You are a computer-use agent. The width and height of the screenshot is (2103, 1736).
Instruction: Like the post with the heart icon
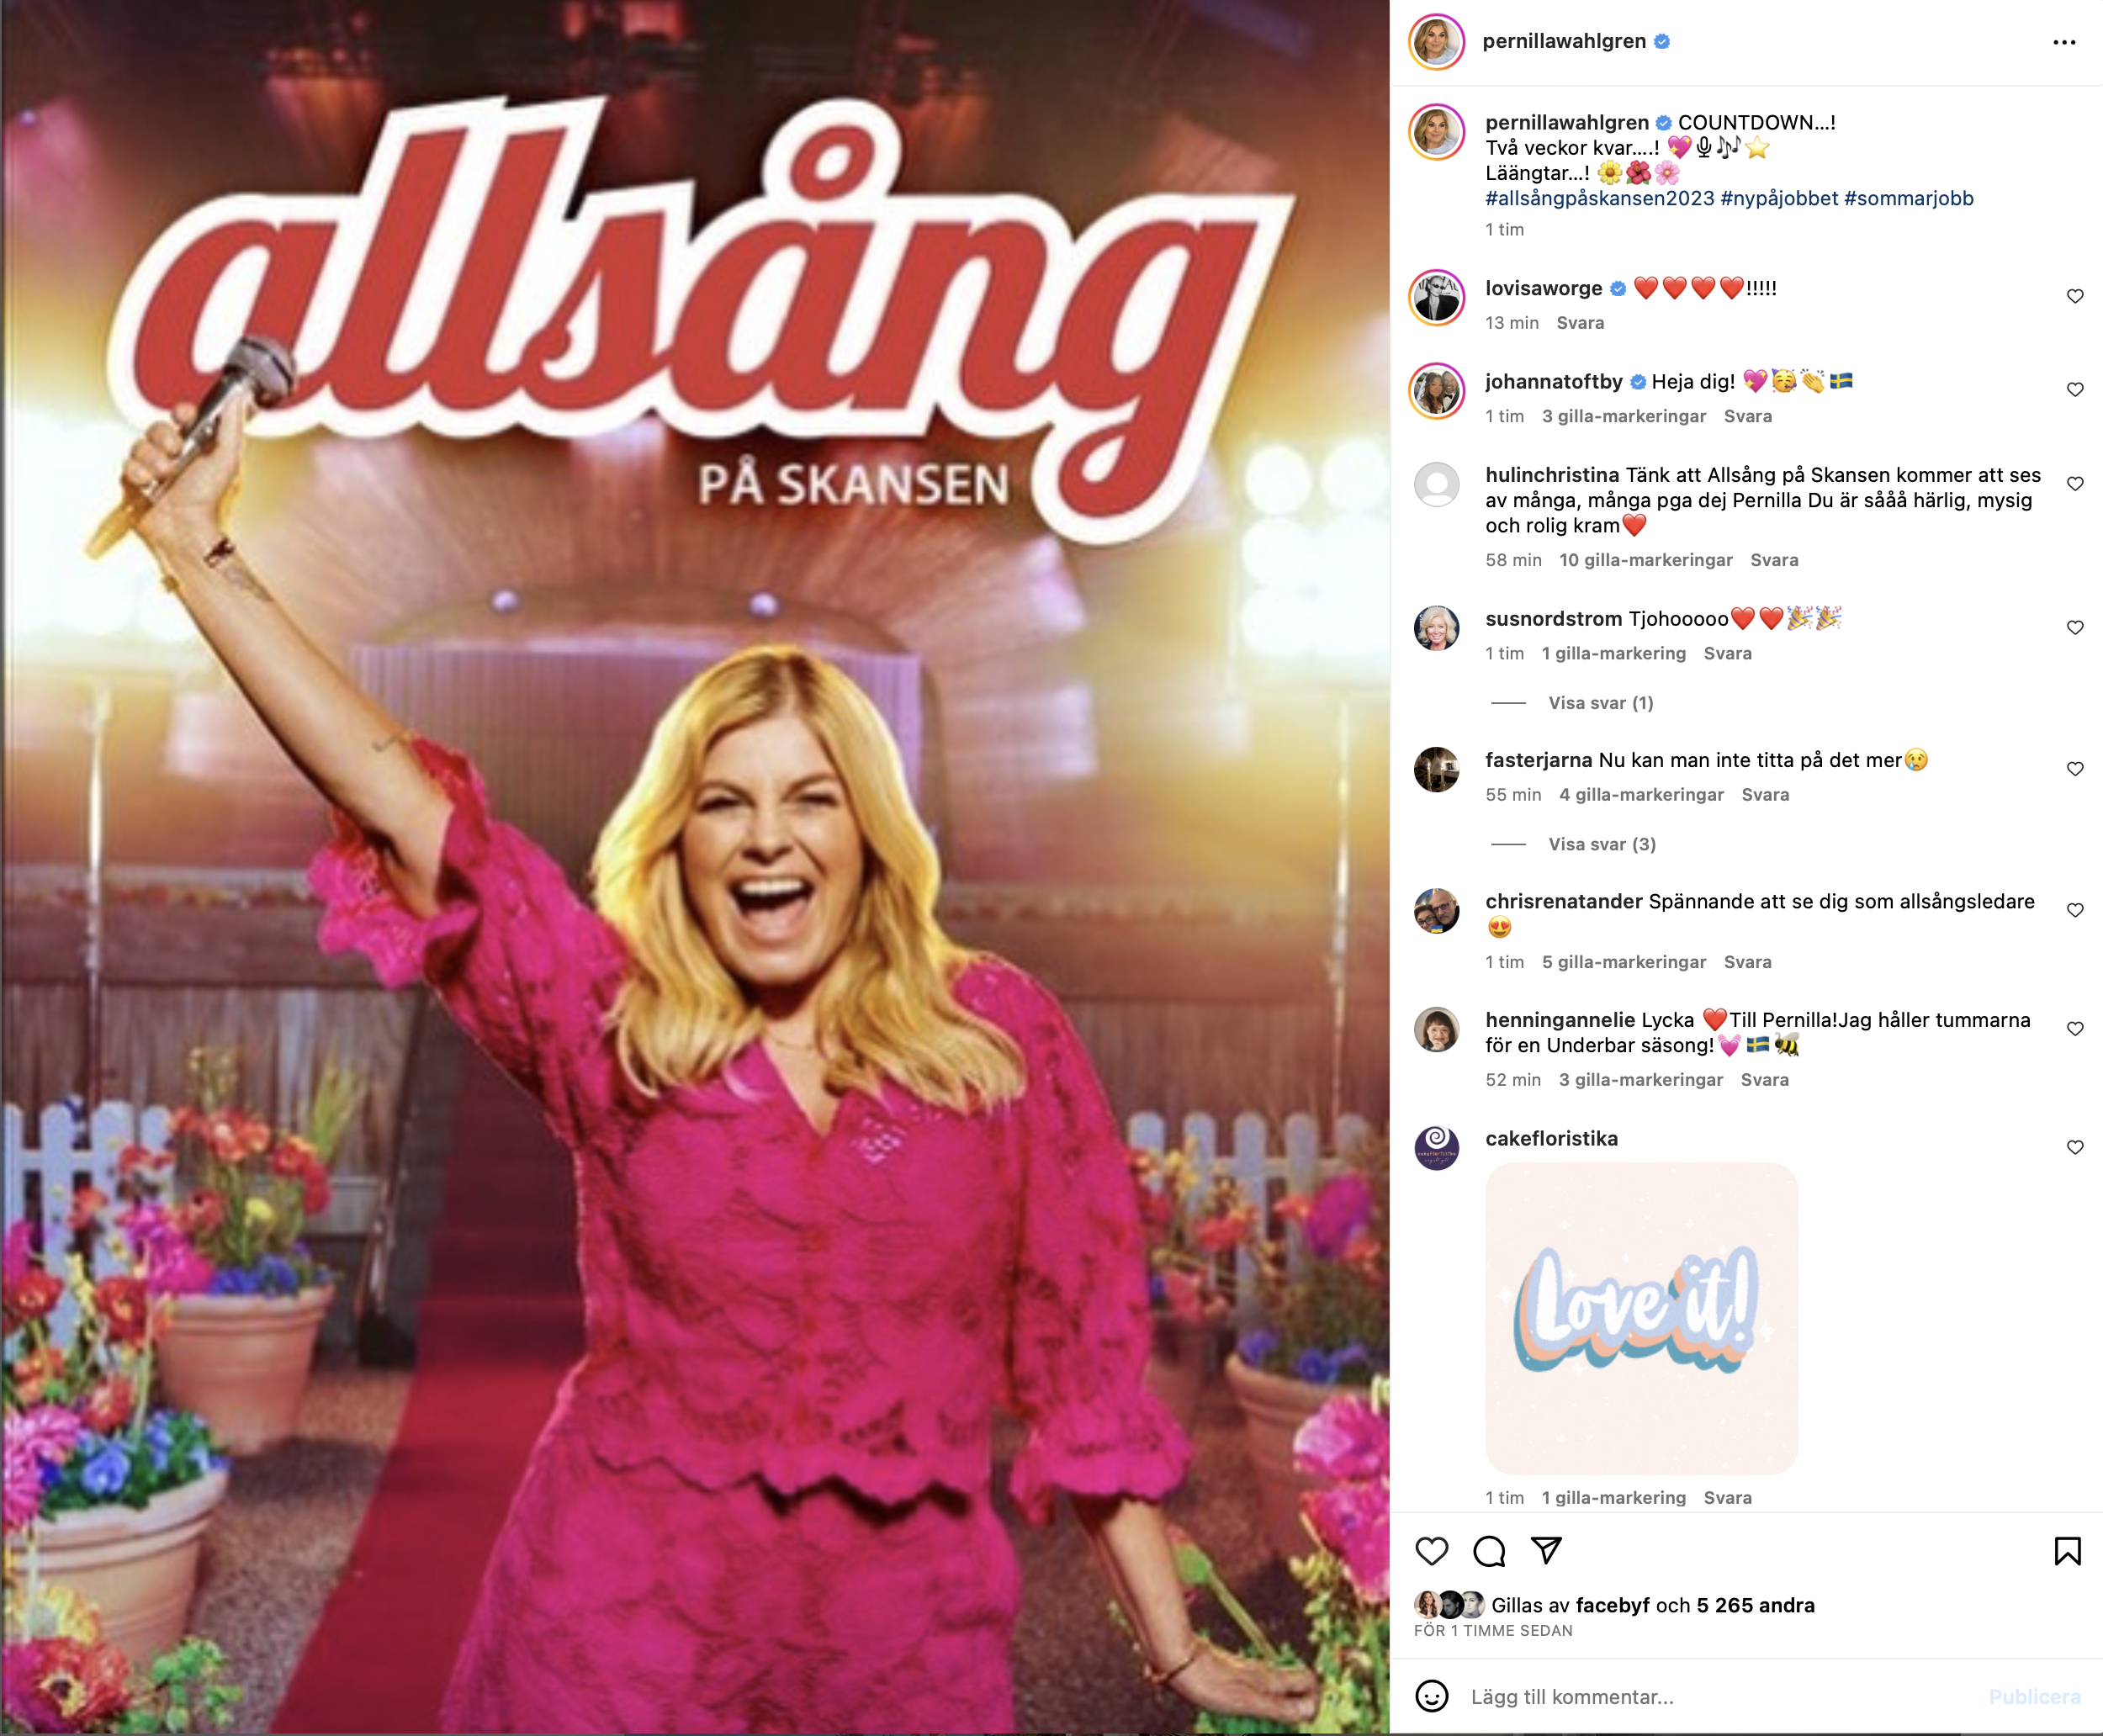click(1431, 1551)
